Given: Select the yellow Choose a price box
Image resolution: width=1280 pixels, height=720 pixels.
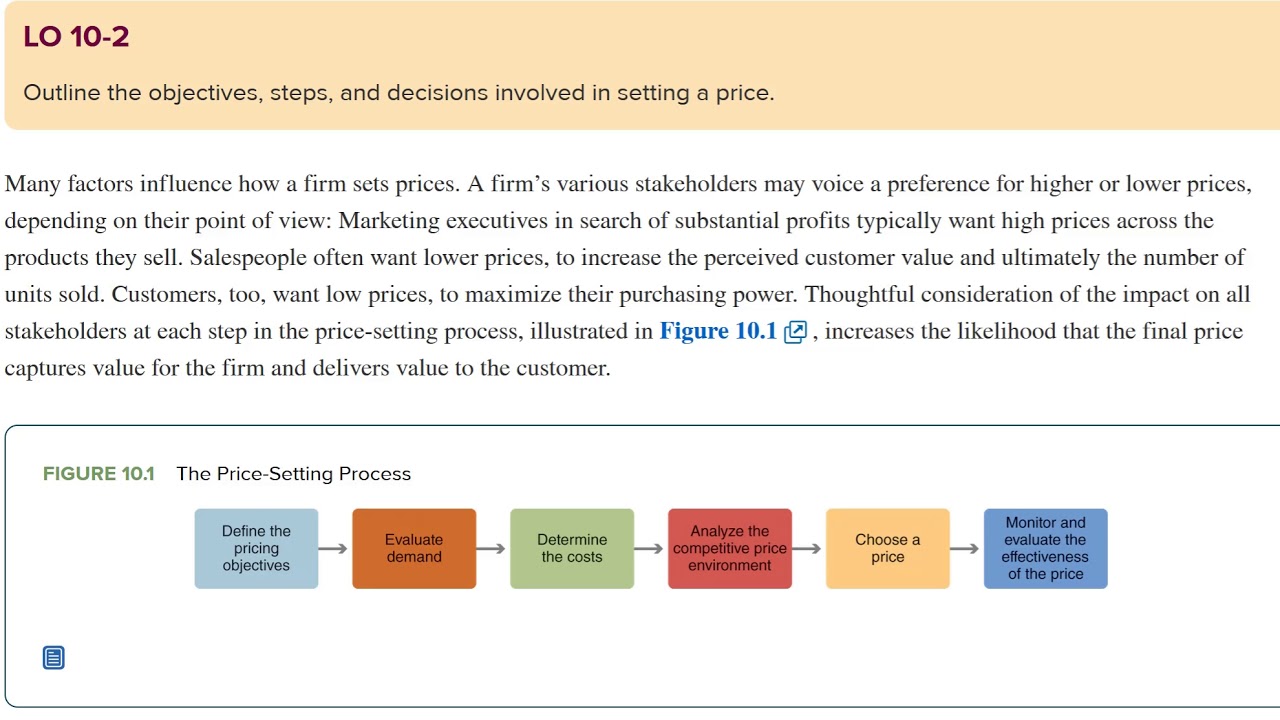Looking at the screenshot, I should (x=888, y=549).
